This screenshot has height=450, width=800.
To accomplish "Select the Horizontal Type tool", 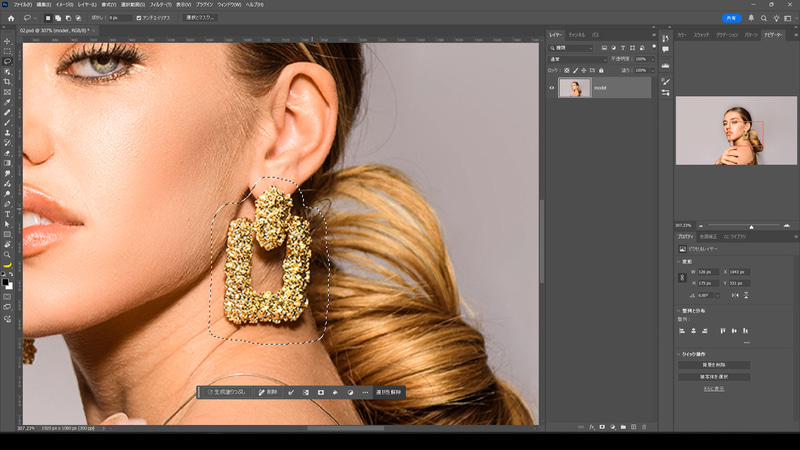I will pyautogui.click(x=7, y=214).
